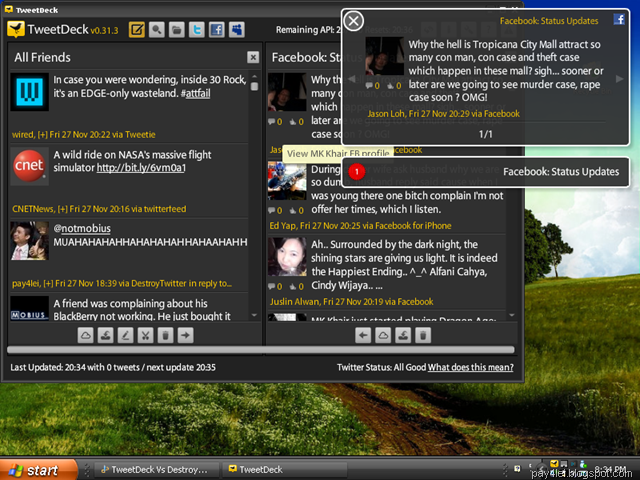Image resolution: width=640 pixels, height=480 pixels.
Task: Click 'Ed Yap, Fri 27 Nov 20:25 via Facebook for iPhone'
Action: pyautogui.click(x=360, y=226)
